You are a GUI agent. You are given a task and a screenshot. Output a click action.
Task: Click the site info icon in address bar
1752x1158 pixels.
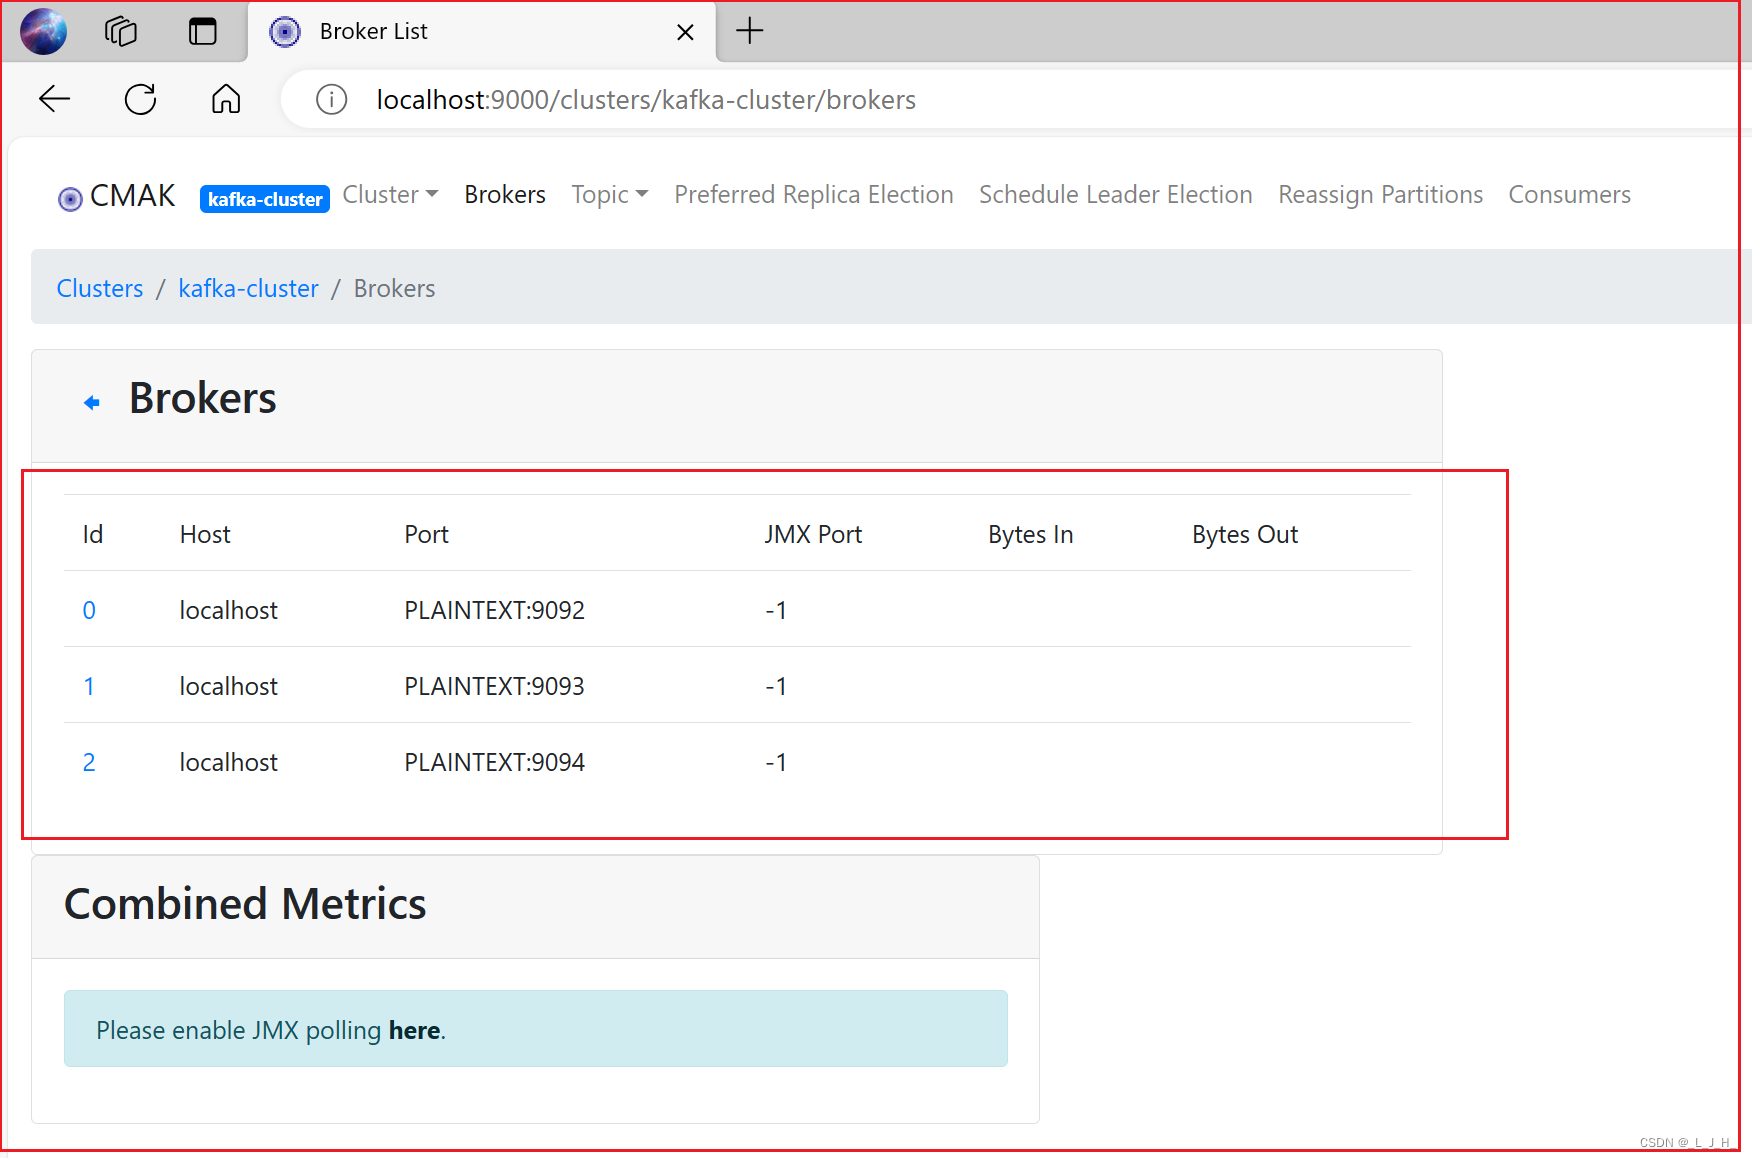pos(331,99)
